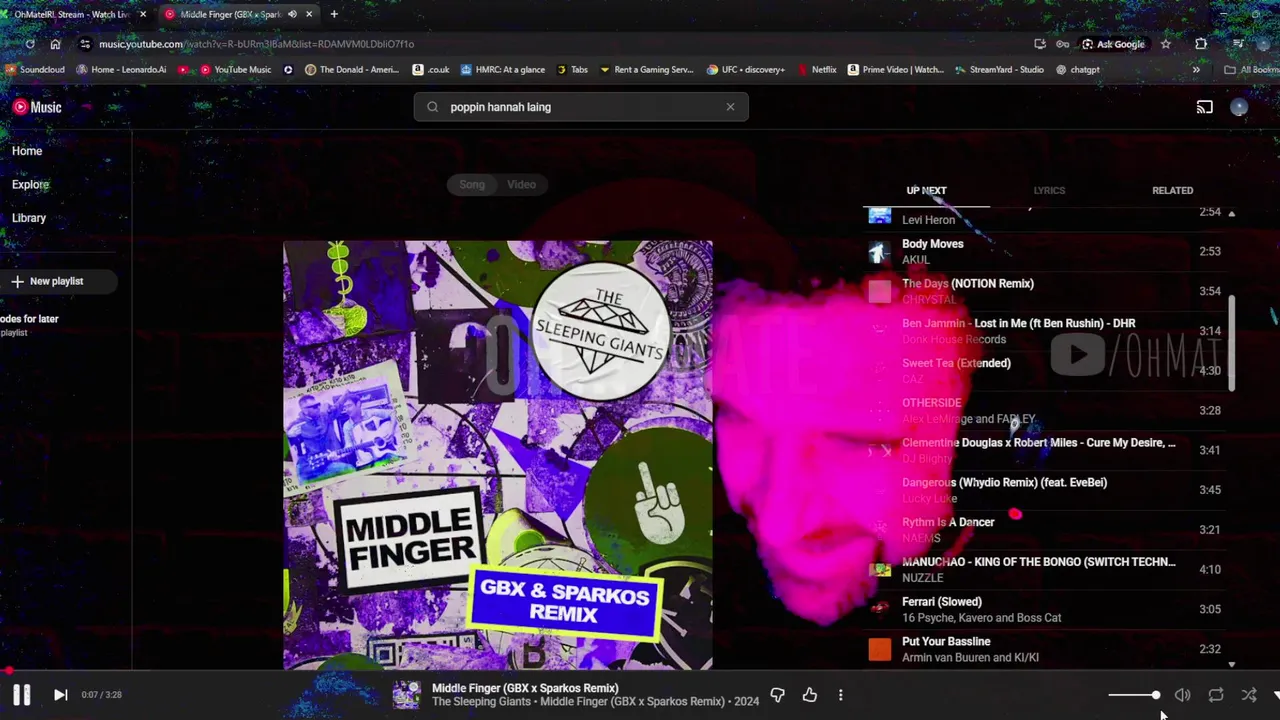Open the Soundcloud bookmark
Screen dimensions: 1280x720
click(x=35, y=70)
